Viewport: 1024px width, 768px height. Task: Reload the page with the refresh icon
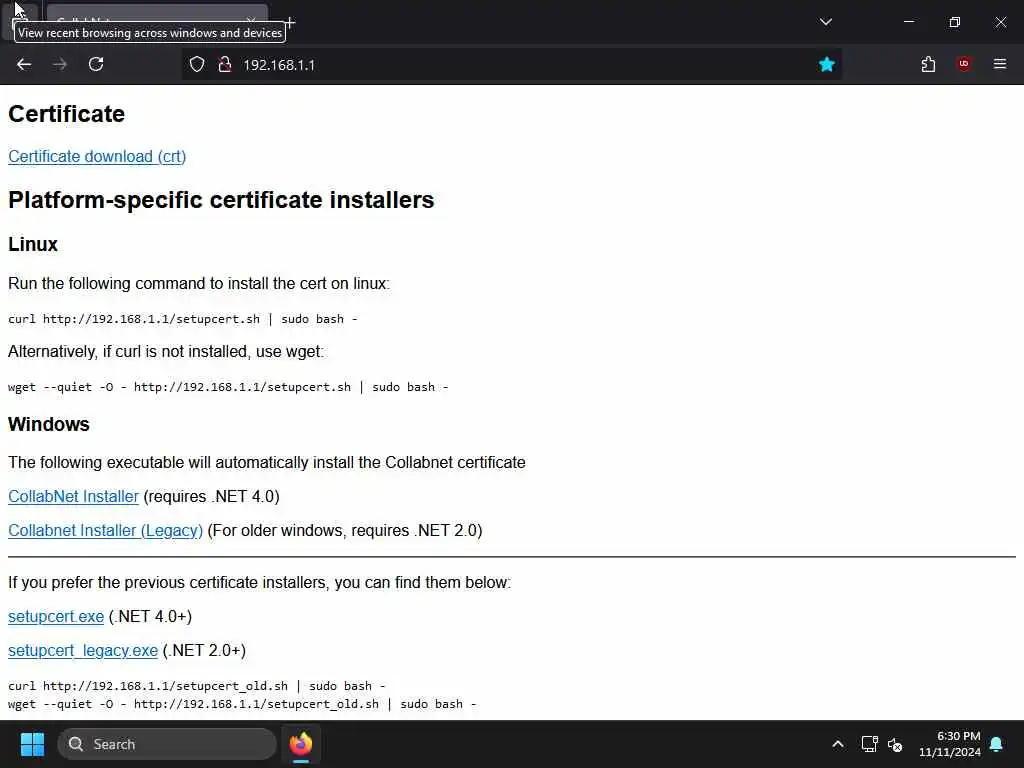[x=96, y=64]
